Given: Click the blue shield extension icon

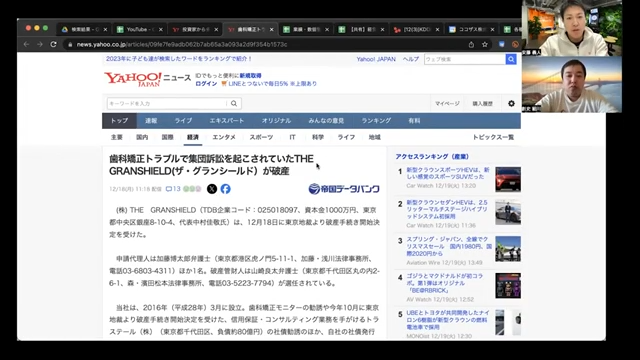Looking at the screenshot, I should tap(502, 44).
